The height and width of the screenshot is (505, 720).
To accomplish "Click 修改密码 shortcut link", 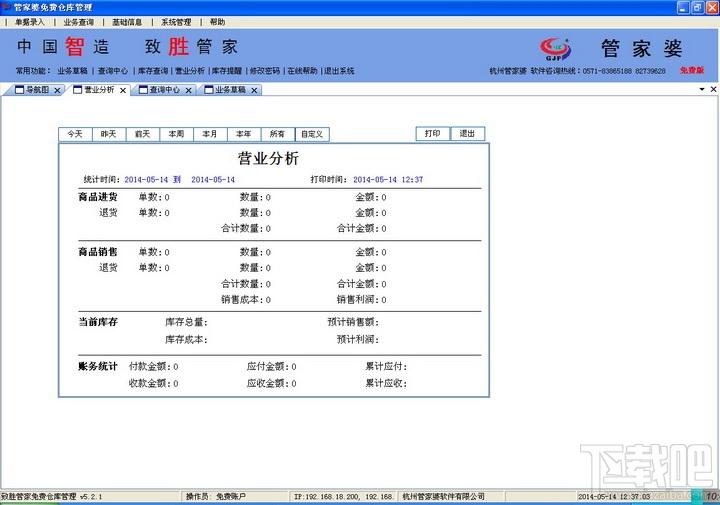I will coord(264,71).
